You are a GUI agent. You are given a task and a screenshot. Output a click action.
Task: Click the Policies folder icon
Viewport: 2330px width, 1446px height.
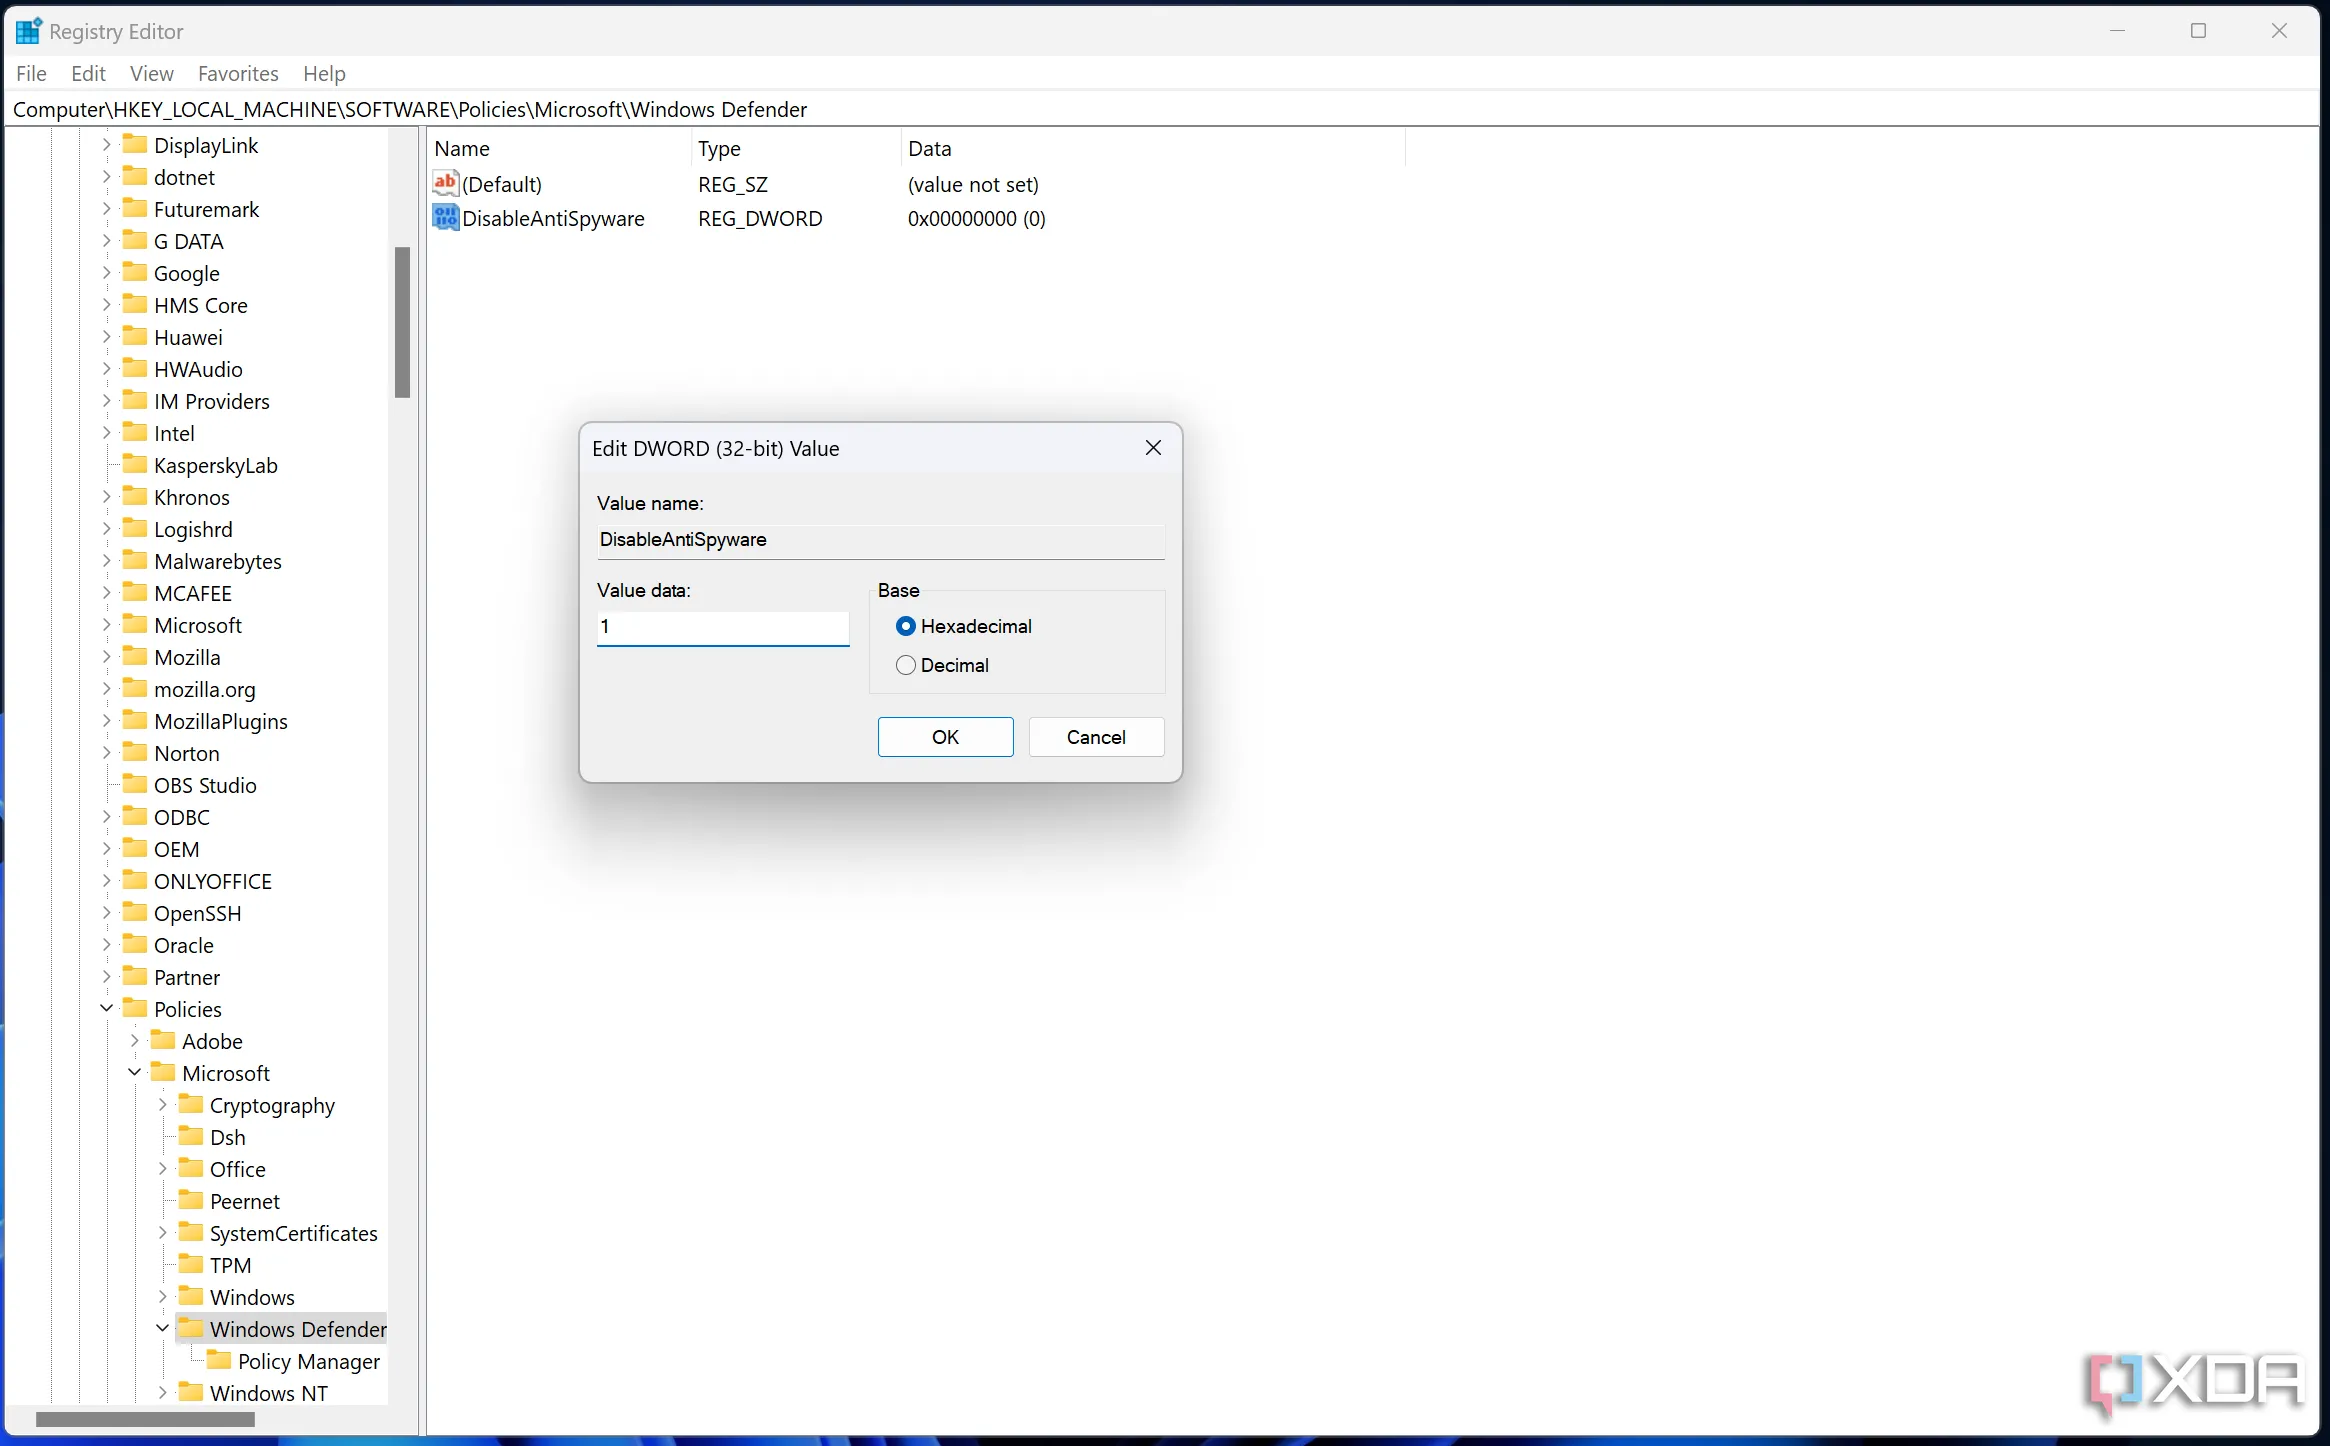pos(135,1008)
